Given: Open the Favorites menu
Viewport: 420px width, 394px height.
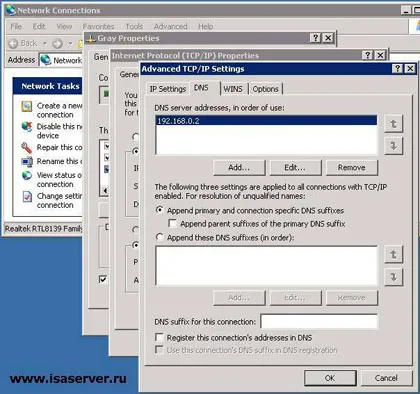Looking at the screenshot, I should pos(98,26).
